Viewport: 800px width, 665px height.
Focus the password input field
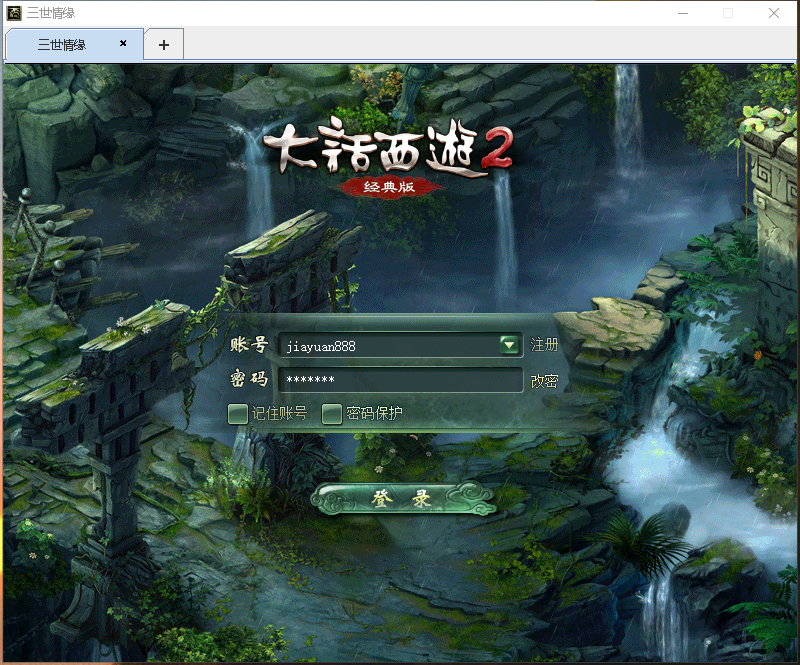coord(400,380)
